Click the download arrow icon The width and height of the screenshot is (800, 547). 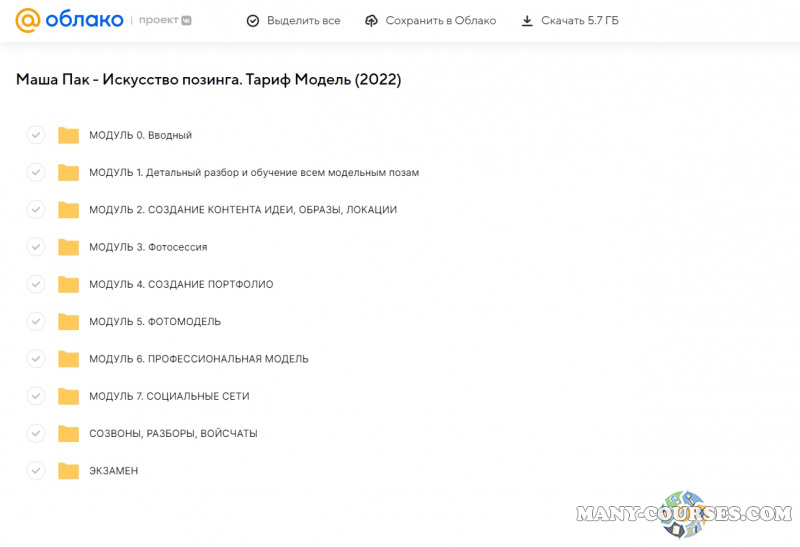[x=527, y=21]
